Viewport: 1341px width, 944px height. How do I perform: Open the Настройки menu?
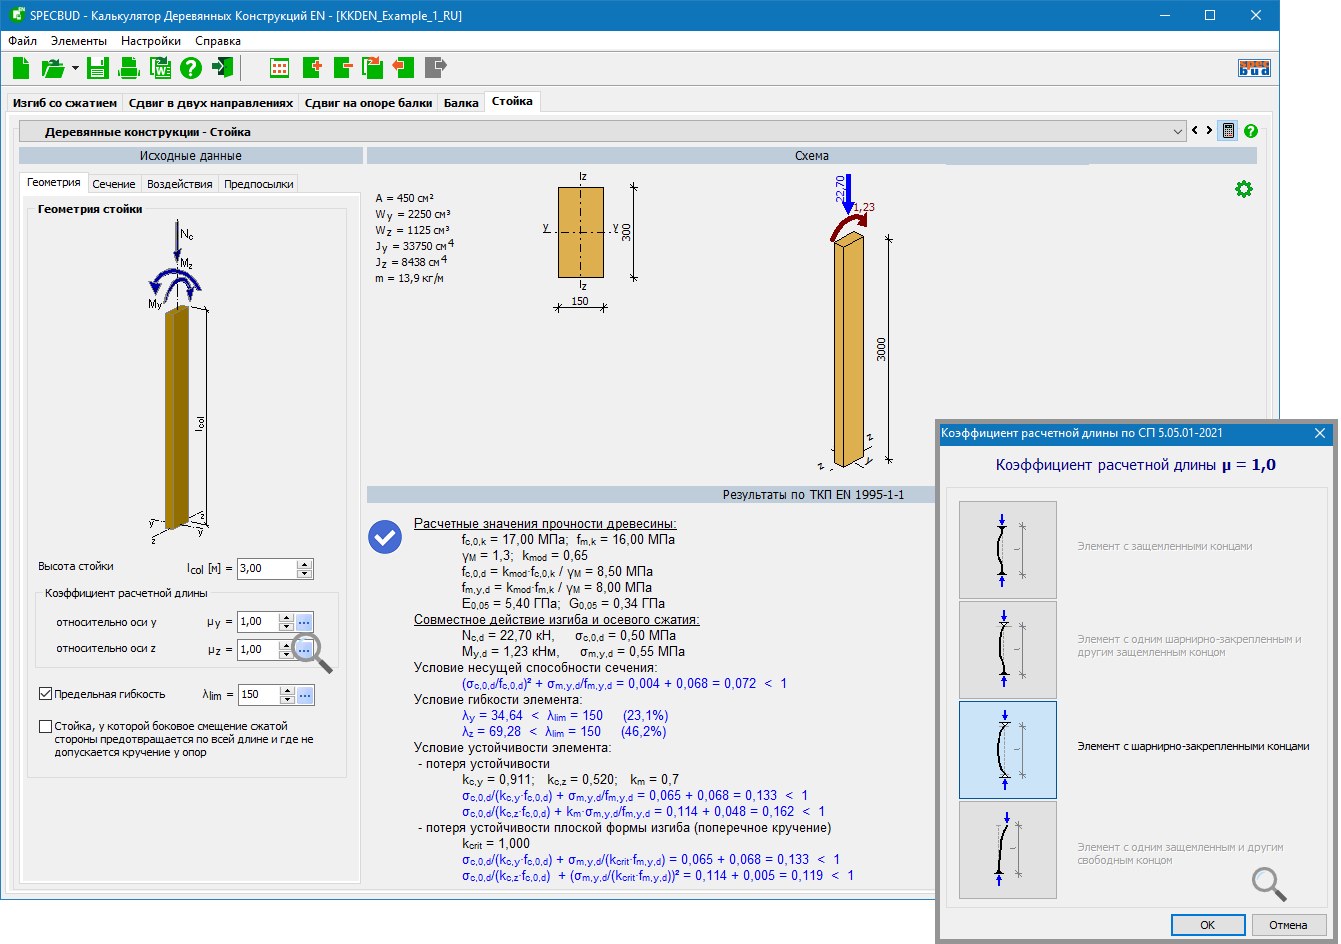point(150,41)
